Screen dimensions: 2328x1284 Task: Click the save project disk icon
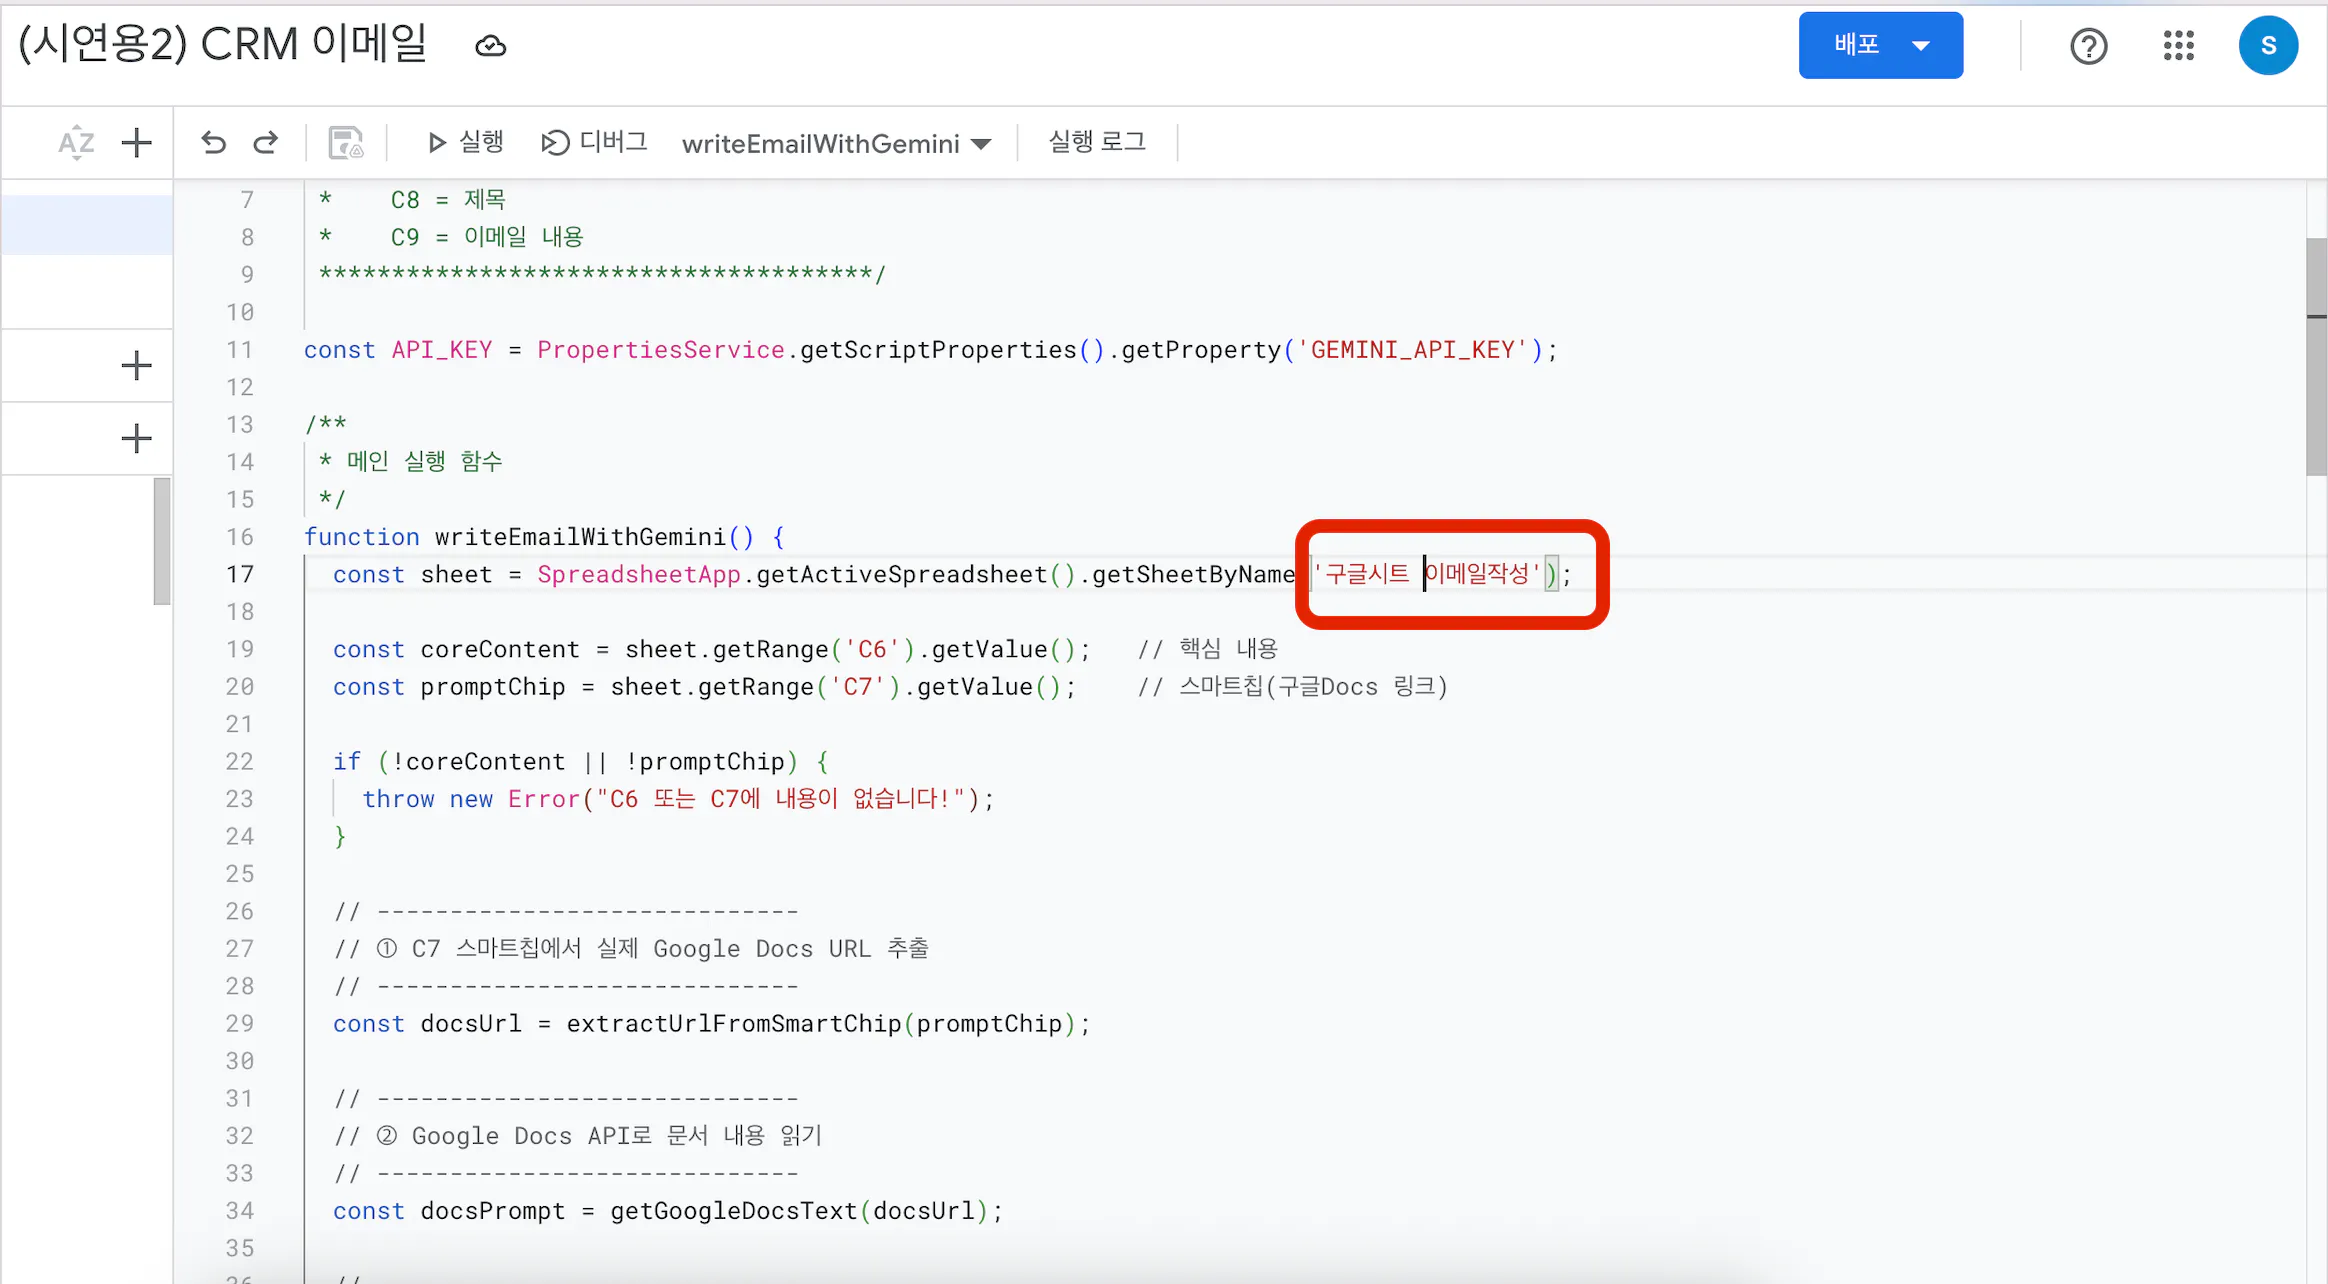click(x=346, y=143)
